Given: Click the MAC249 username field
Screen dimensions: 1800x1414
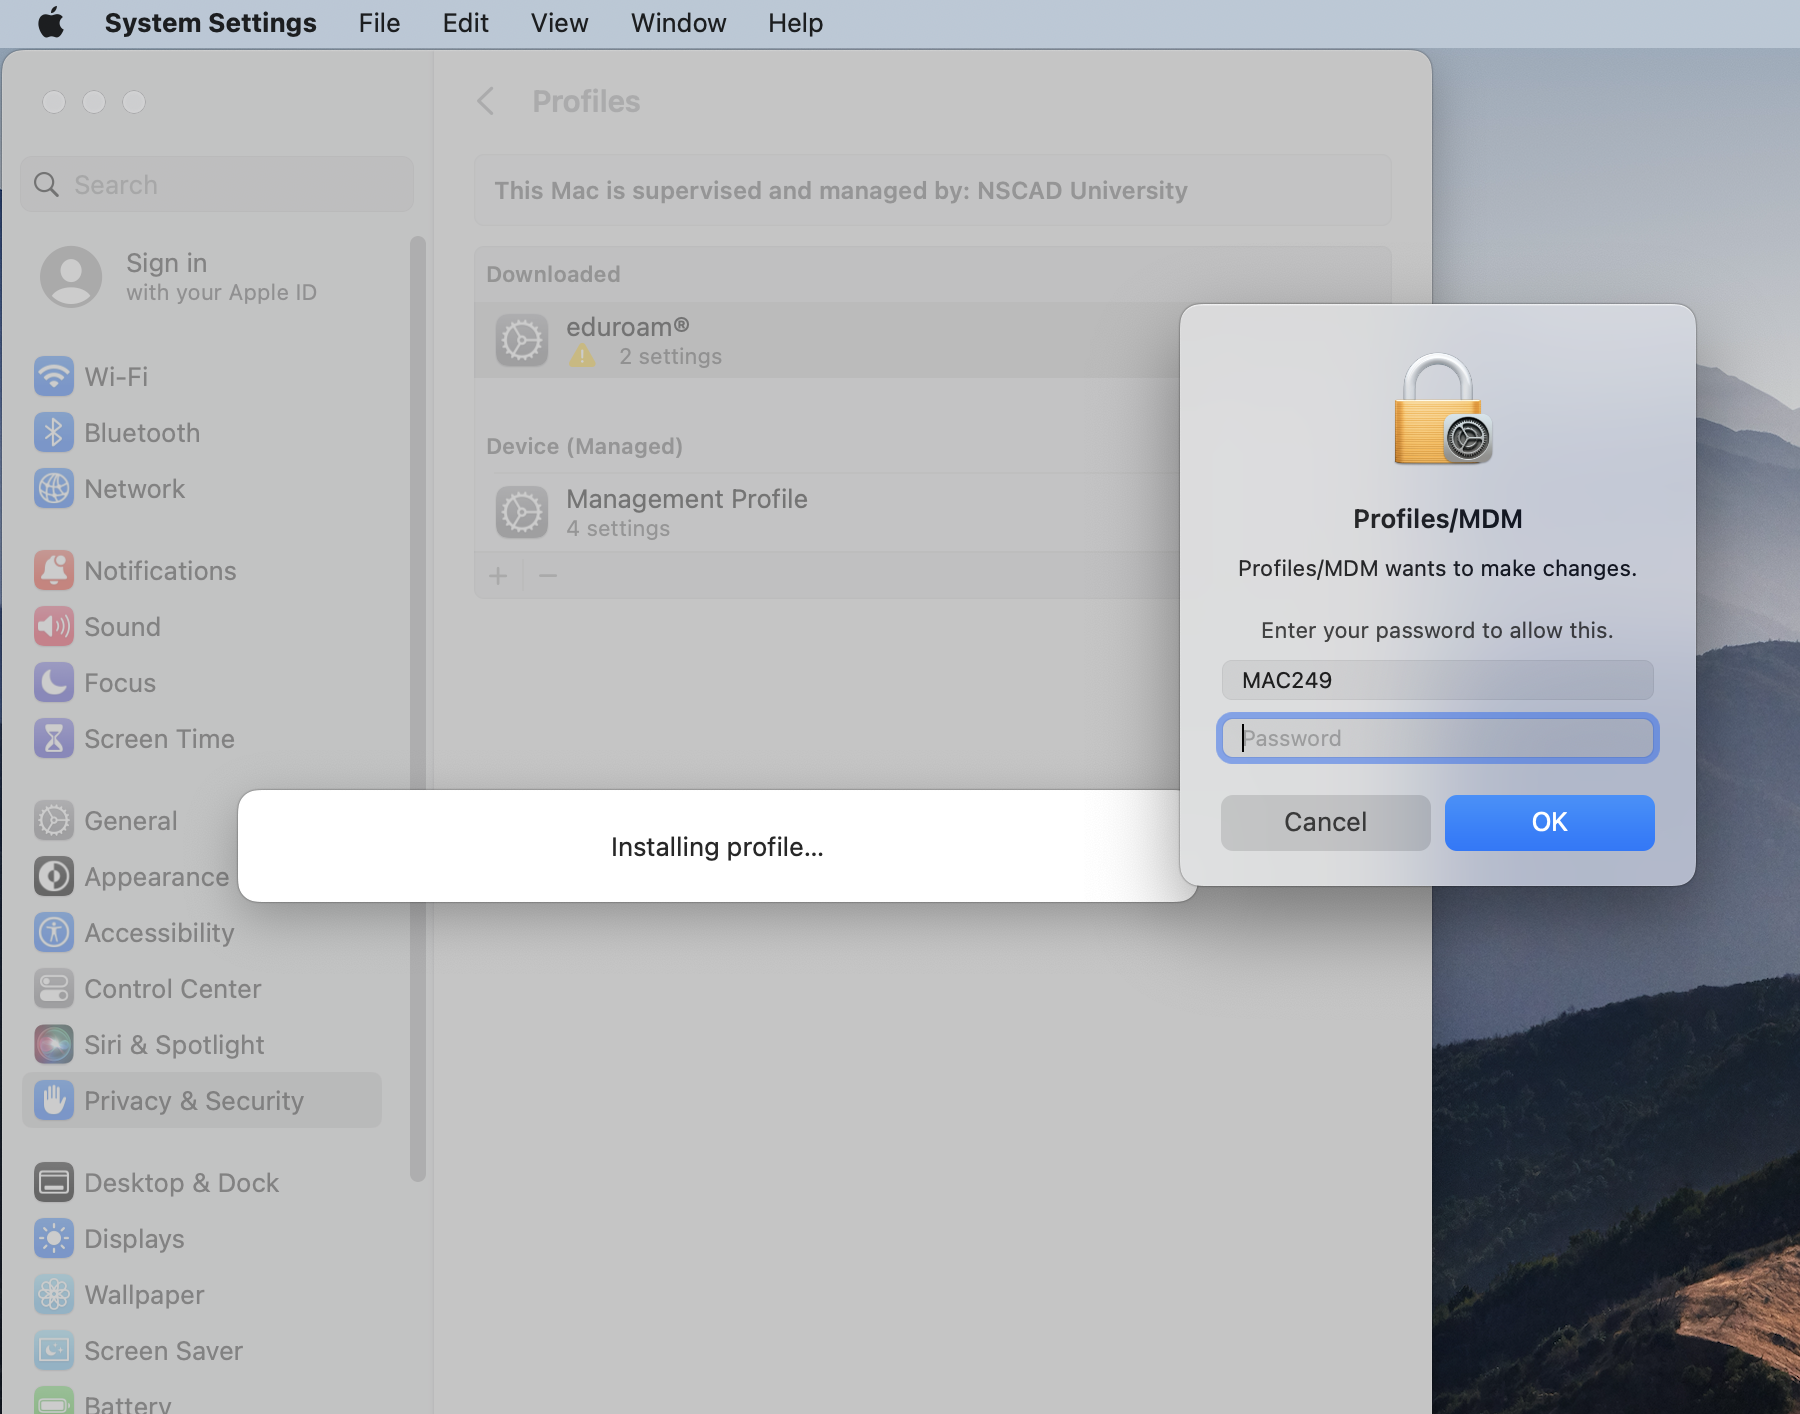Looking at the screenshot, I should (1437, 680).
